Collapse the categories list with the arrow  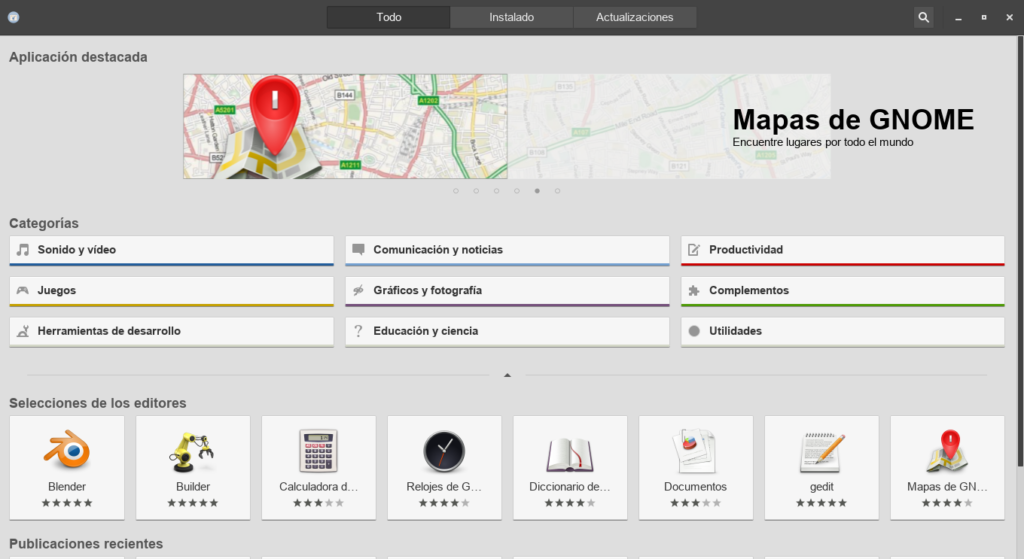click(x=507, y=375)
